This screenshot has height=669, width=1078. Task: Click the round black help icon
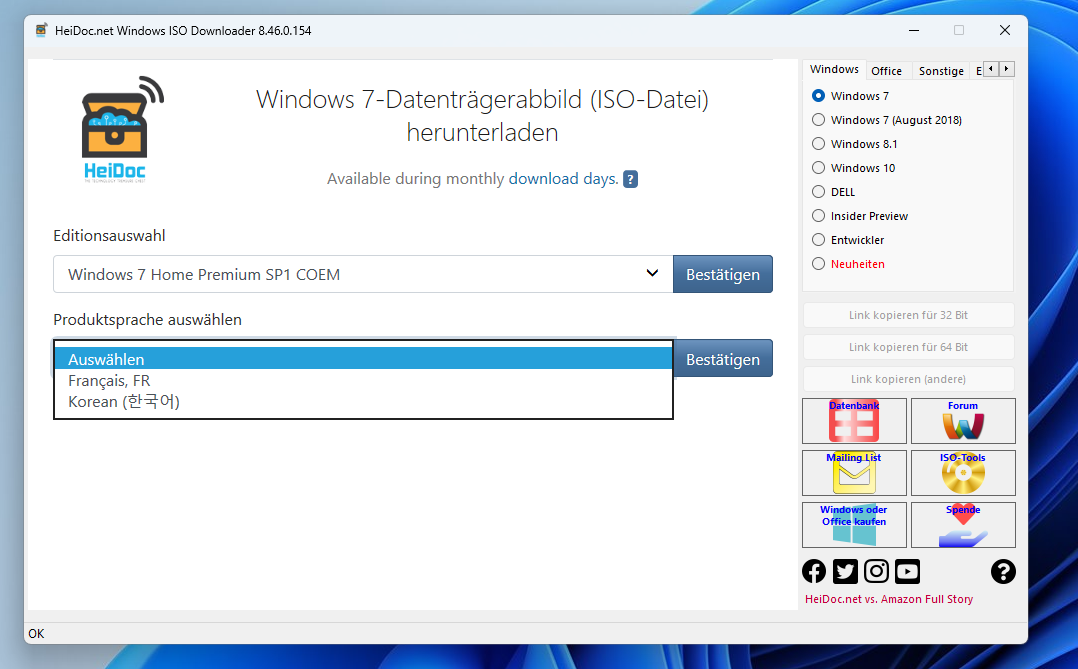tap(1003, 571)
